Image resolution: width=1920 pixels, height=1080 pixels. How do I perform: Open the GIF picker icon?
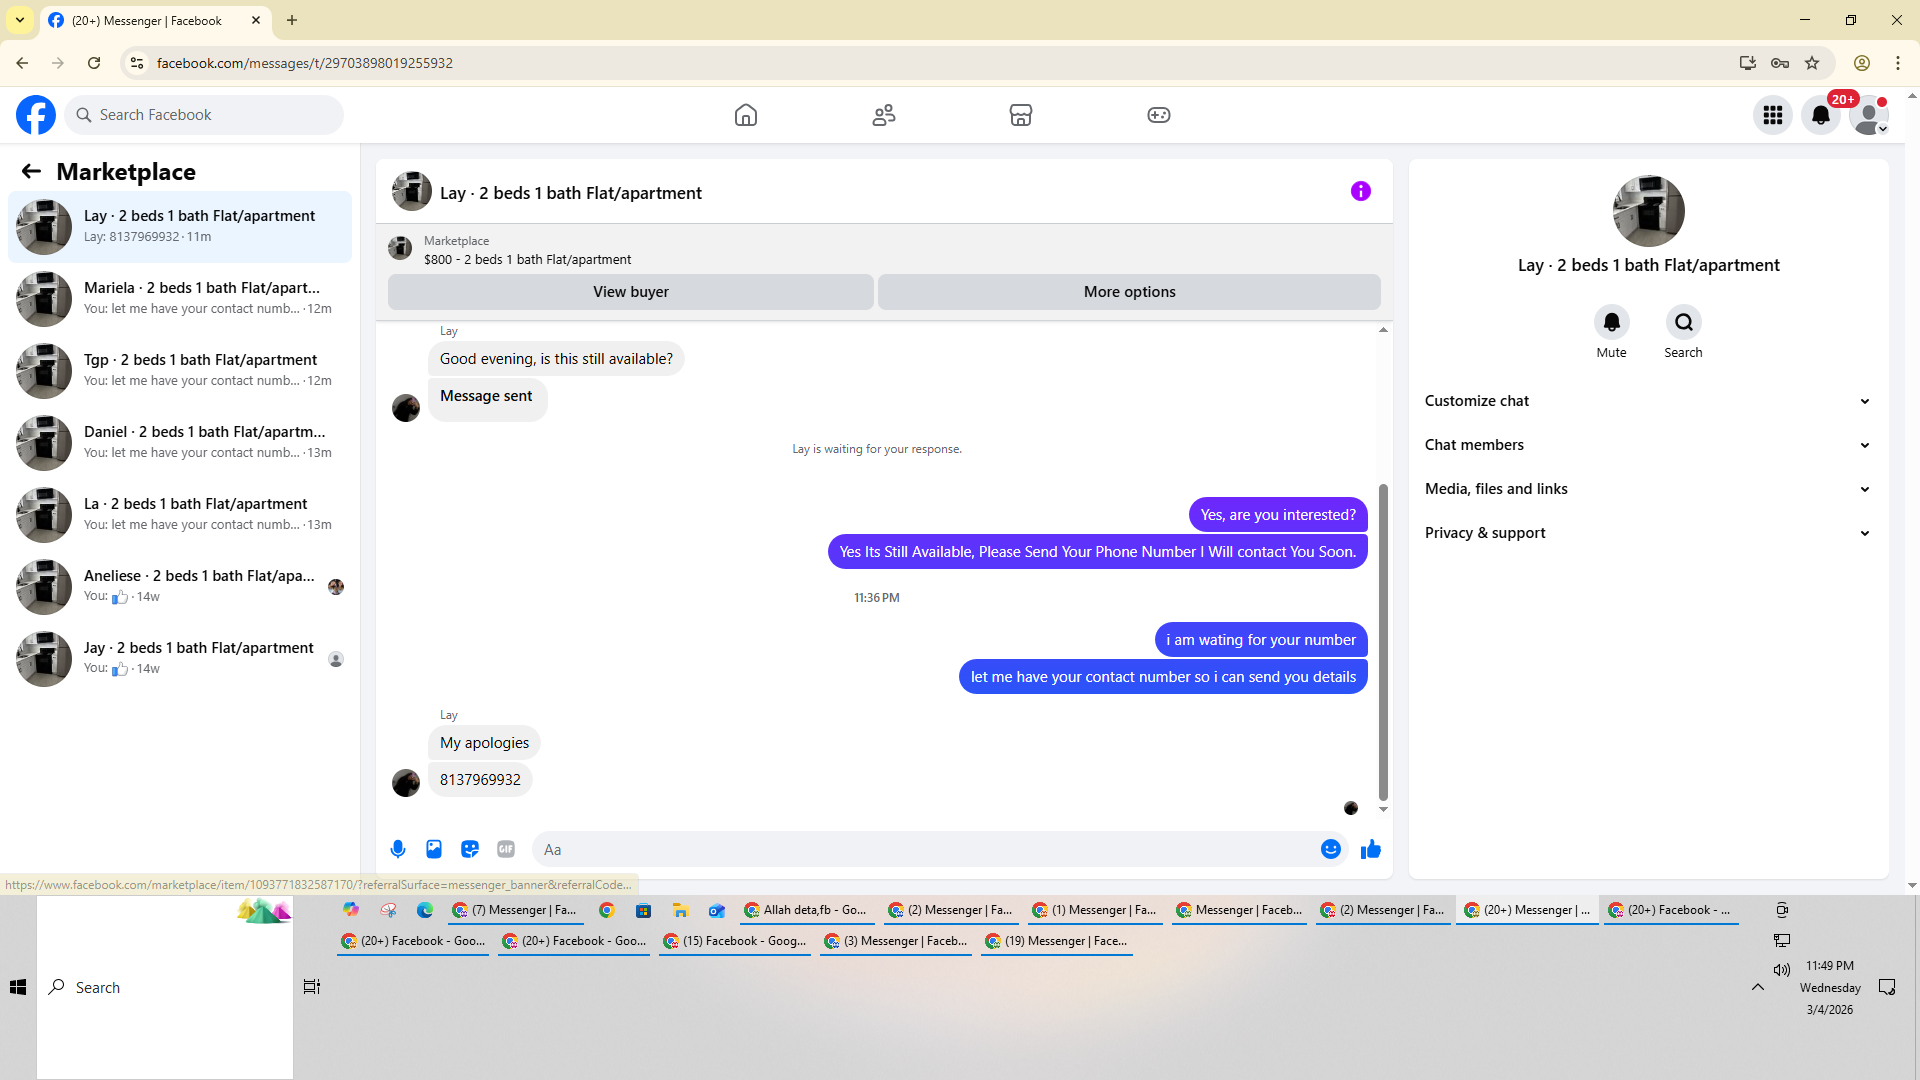pyautogui.click(x=506, y=849)
